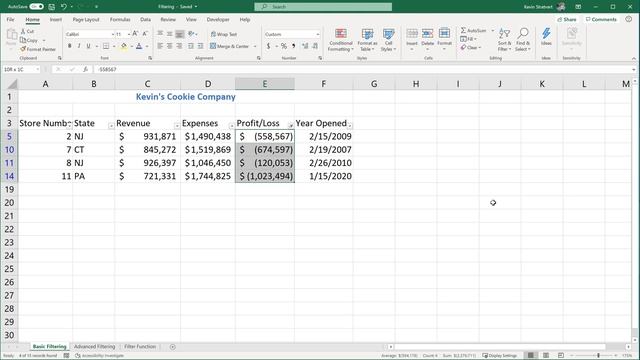Screen dimensions: 640x360
Task: Align text to the right
Action: [x=179, y=46]
